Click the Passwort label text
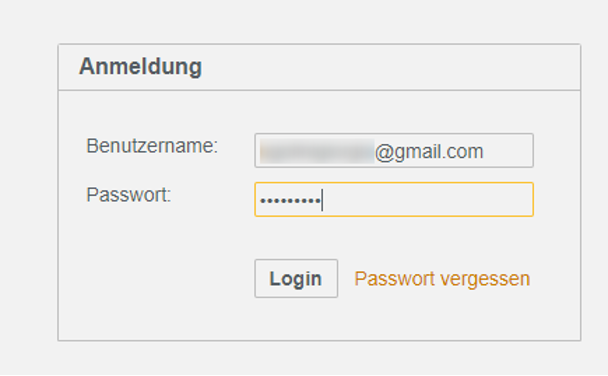 (x=128, y=195)
